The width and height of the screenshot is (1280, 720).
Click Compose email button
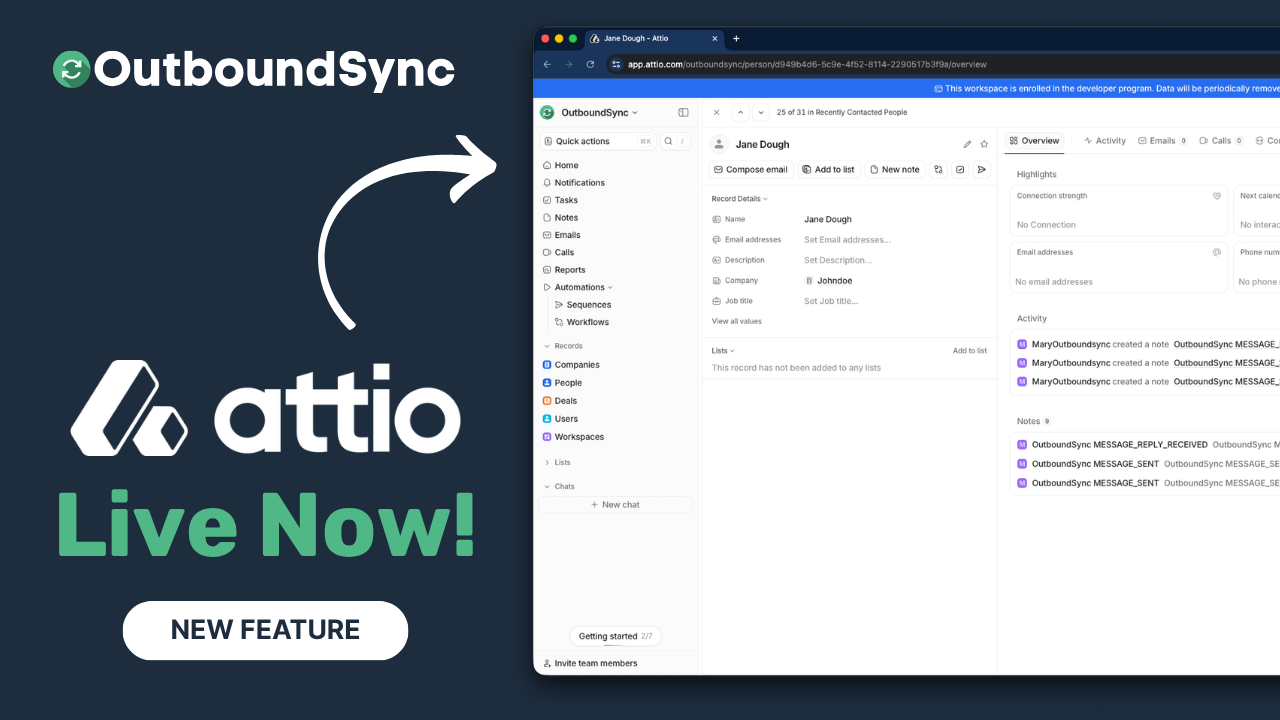(751, 170)
